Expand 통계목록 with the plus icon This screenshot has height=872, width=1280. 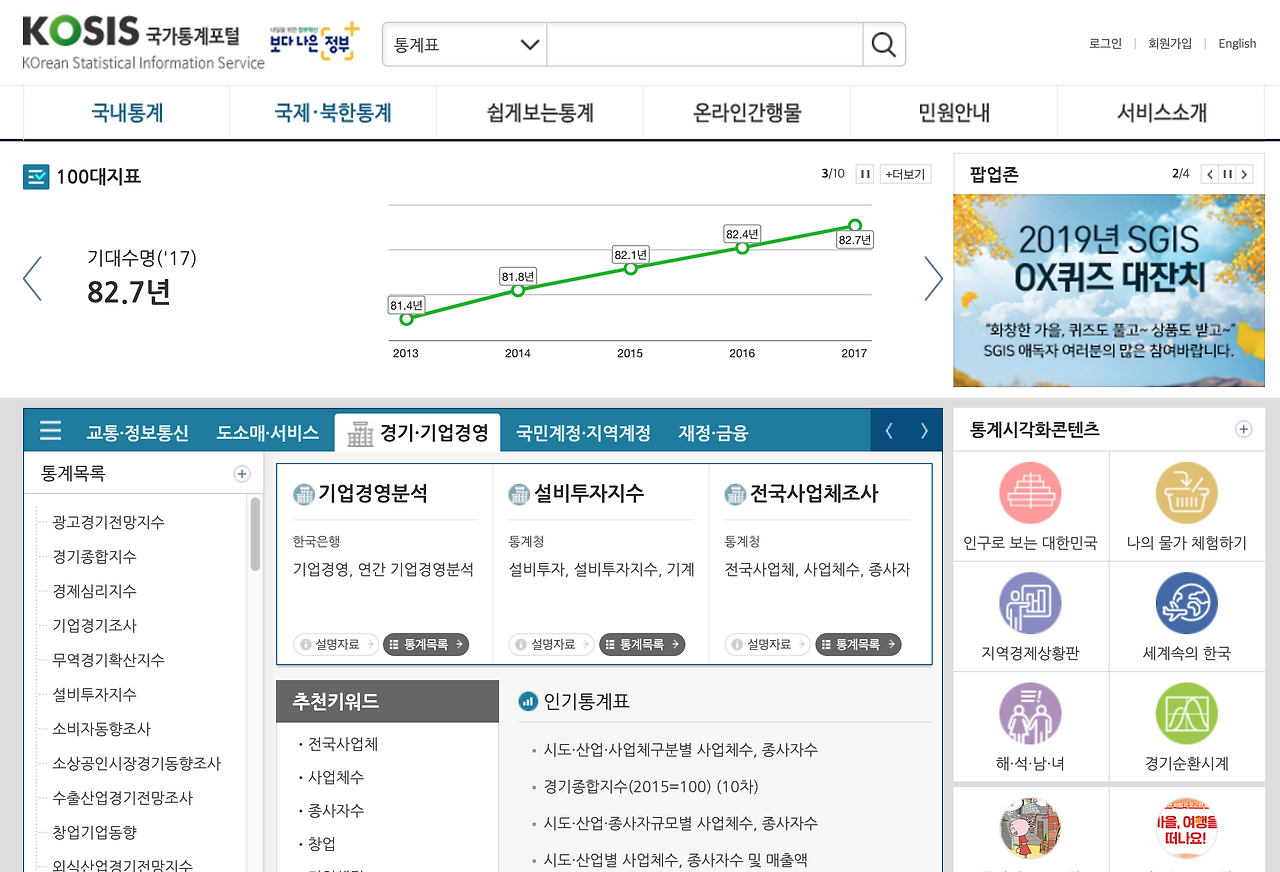point(241,474)
